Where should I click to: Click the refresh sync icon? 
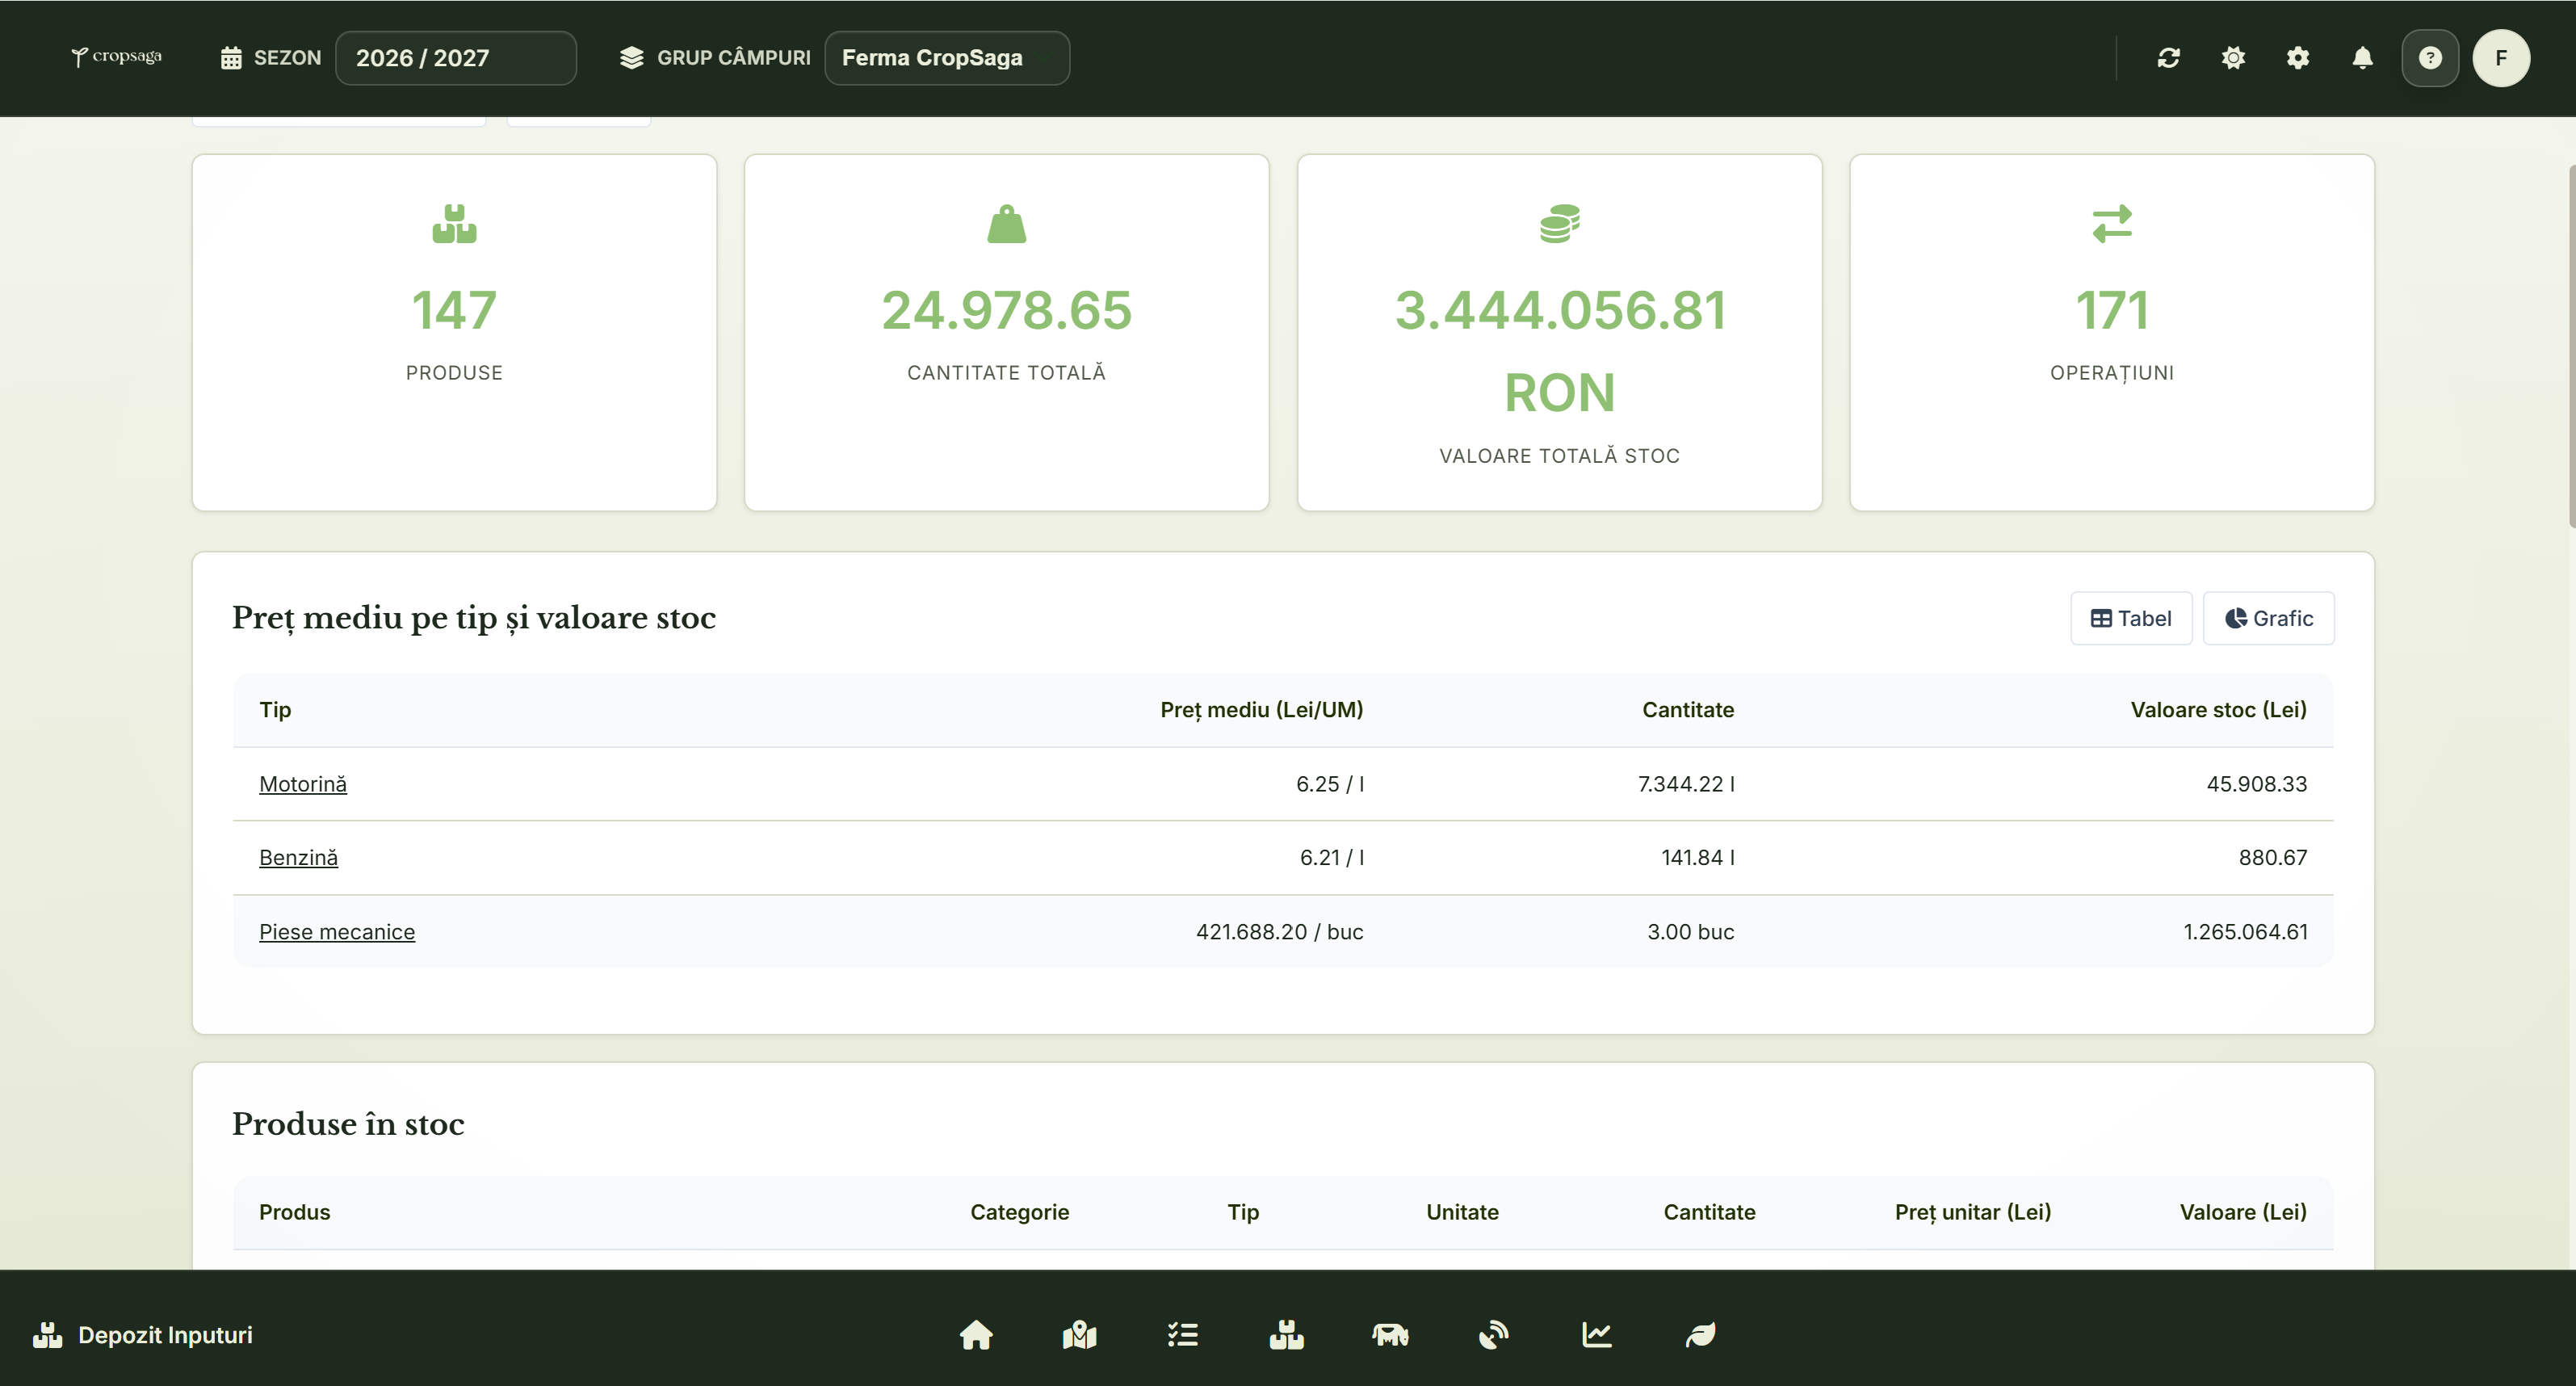click(x=2168, y=58)
